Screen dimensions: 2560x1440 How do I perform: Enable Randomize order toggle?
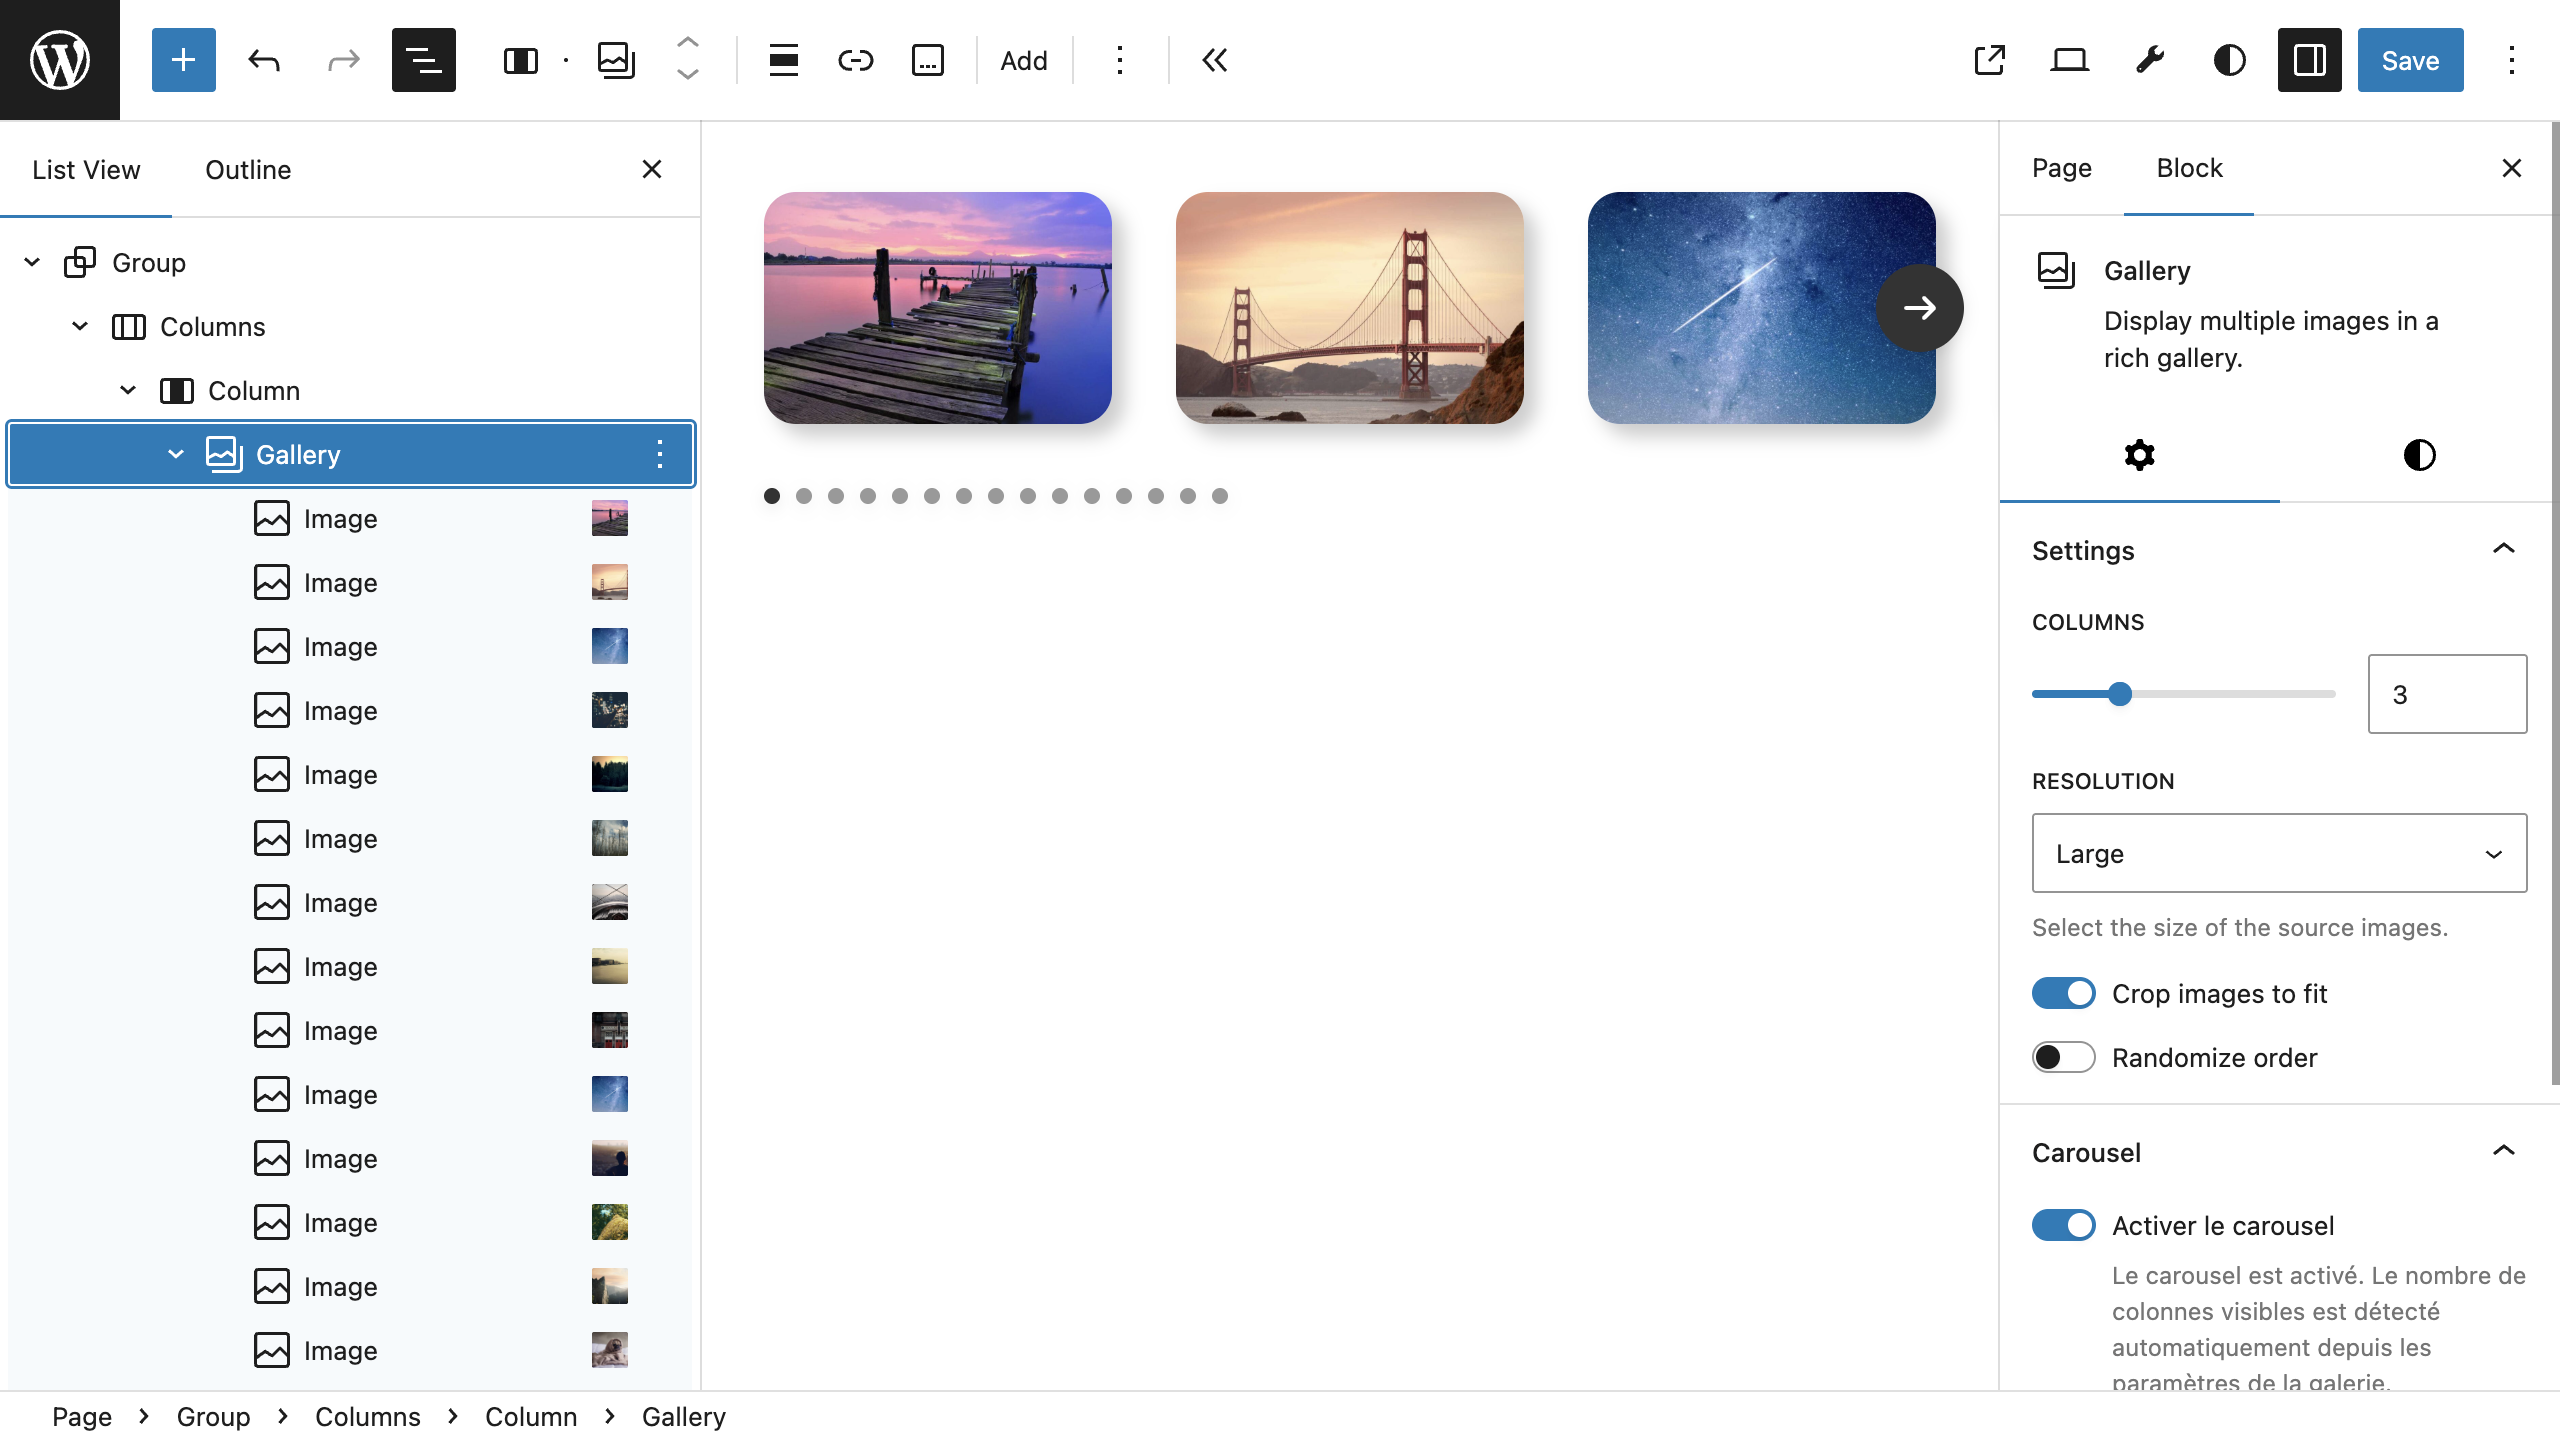pyautogui.click(x=2063, y=1057)
